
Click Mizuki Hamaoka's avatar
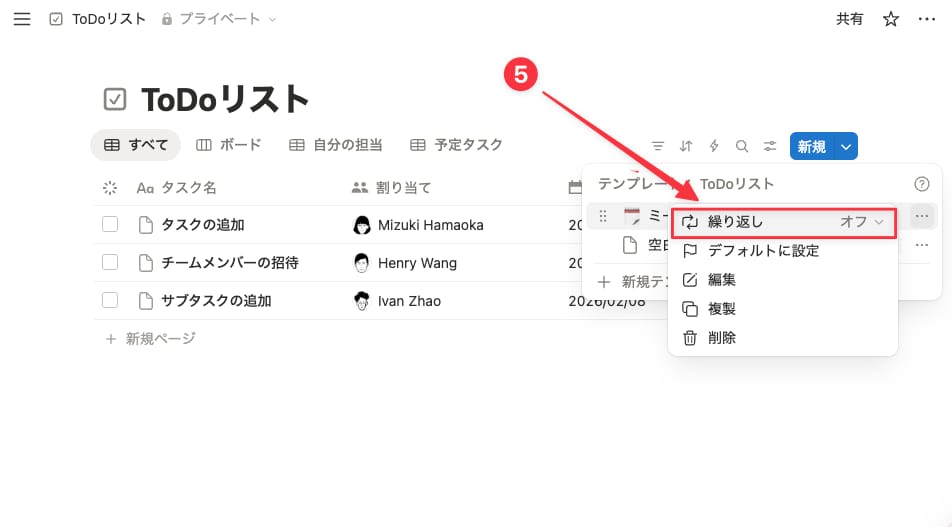pos(362,225)
